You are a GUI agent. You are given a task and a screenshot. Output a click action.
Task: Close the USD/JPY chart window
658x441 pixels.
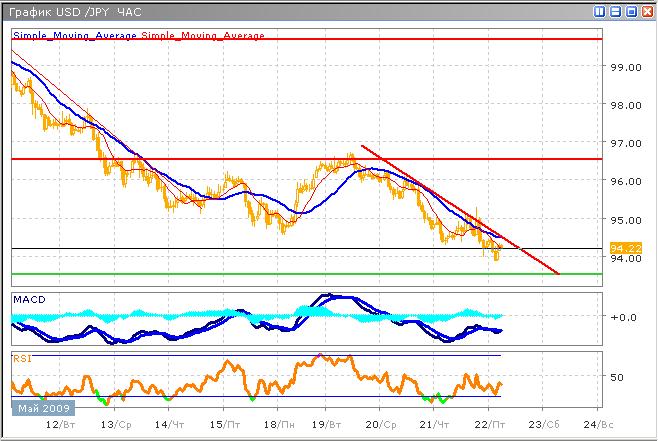click(645, 10)
